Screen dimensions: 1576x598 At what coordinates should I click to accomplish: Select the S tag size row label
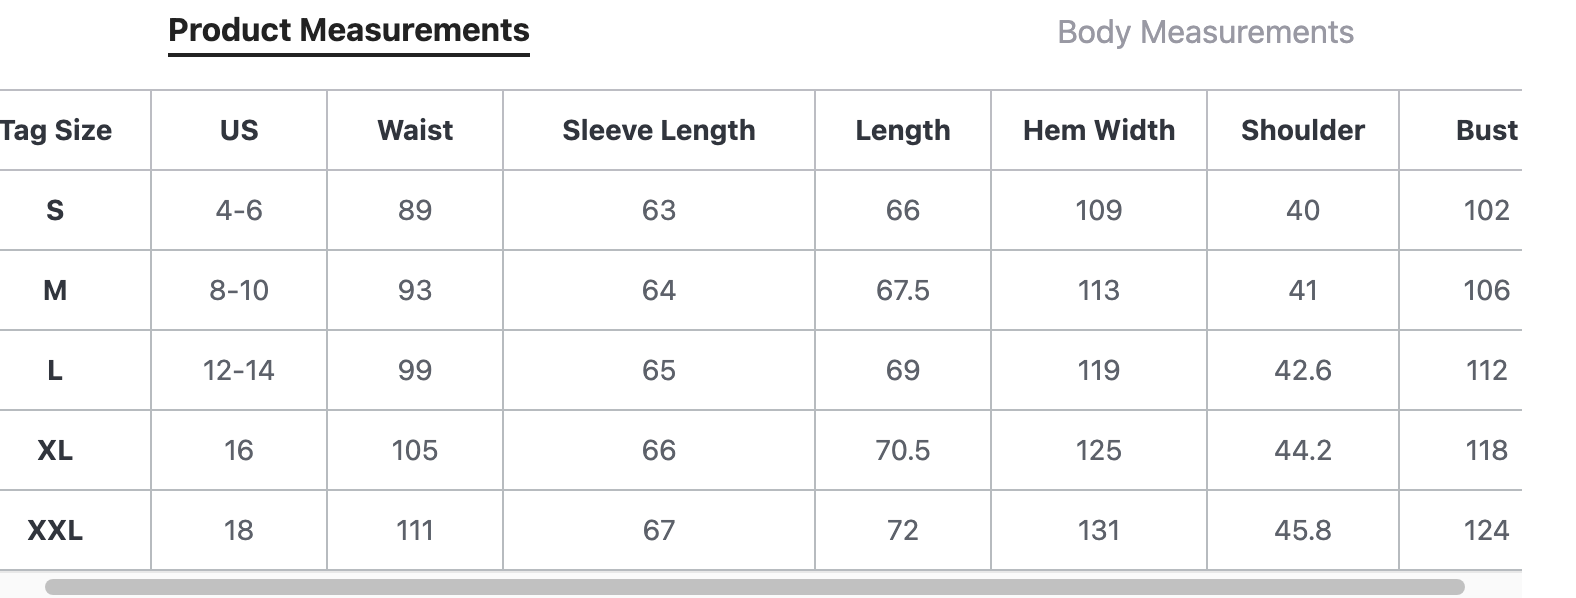point(55,210)
